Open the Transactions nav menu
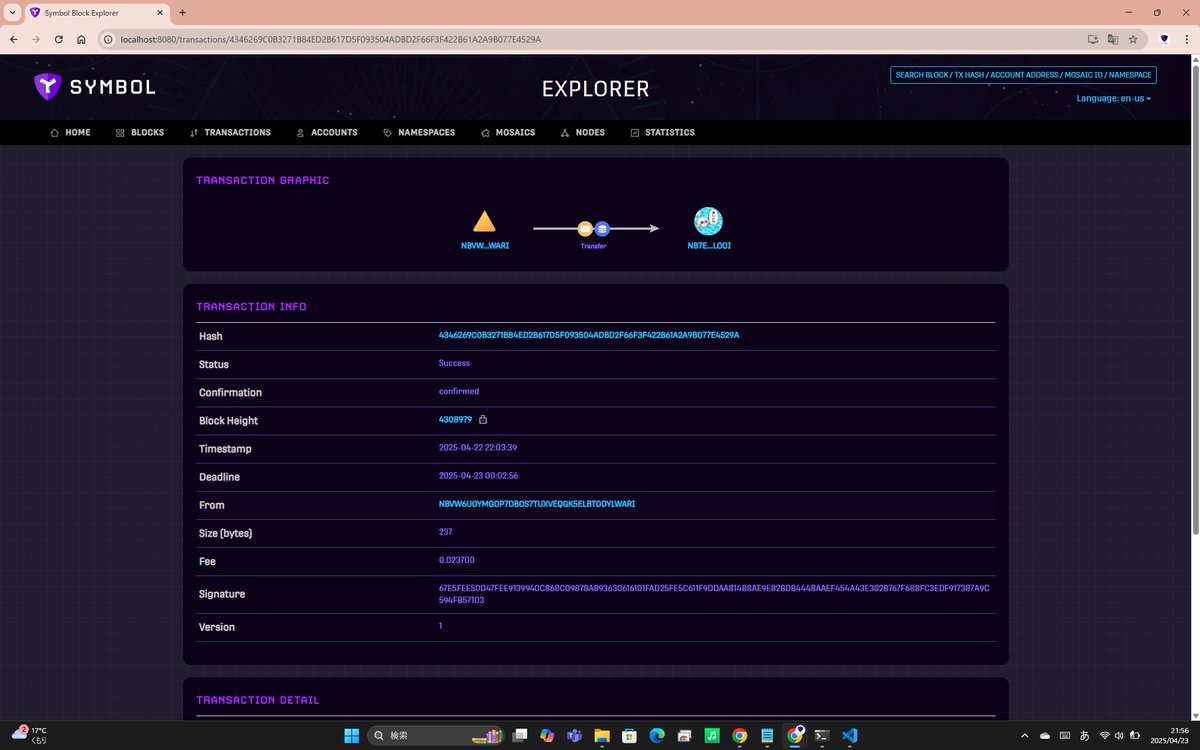Screen dimensions: 1200x750 (230, 132)
